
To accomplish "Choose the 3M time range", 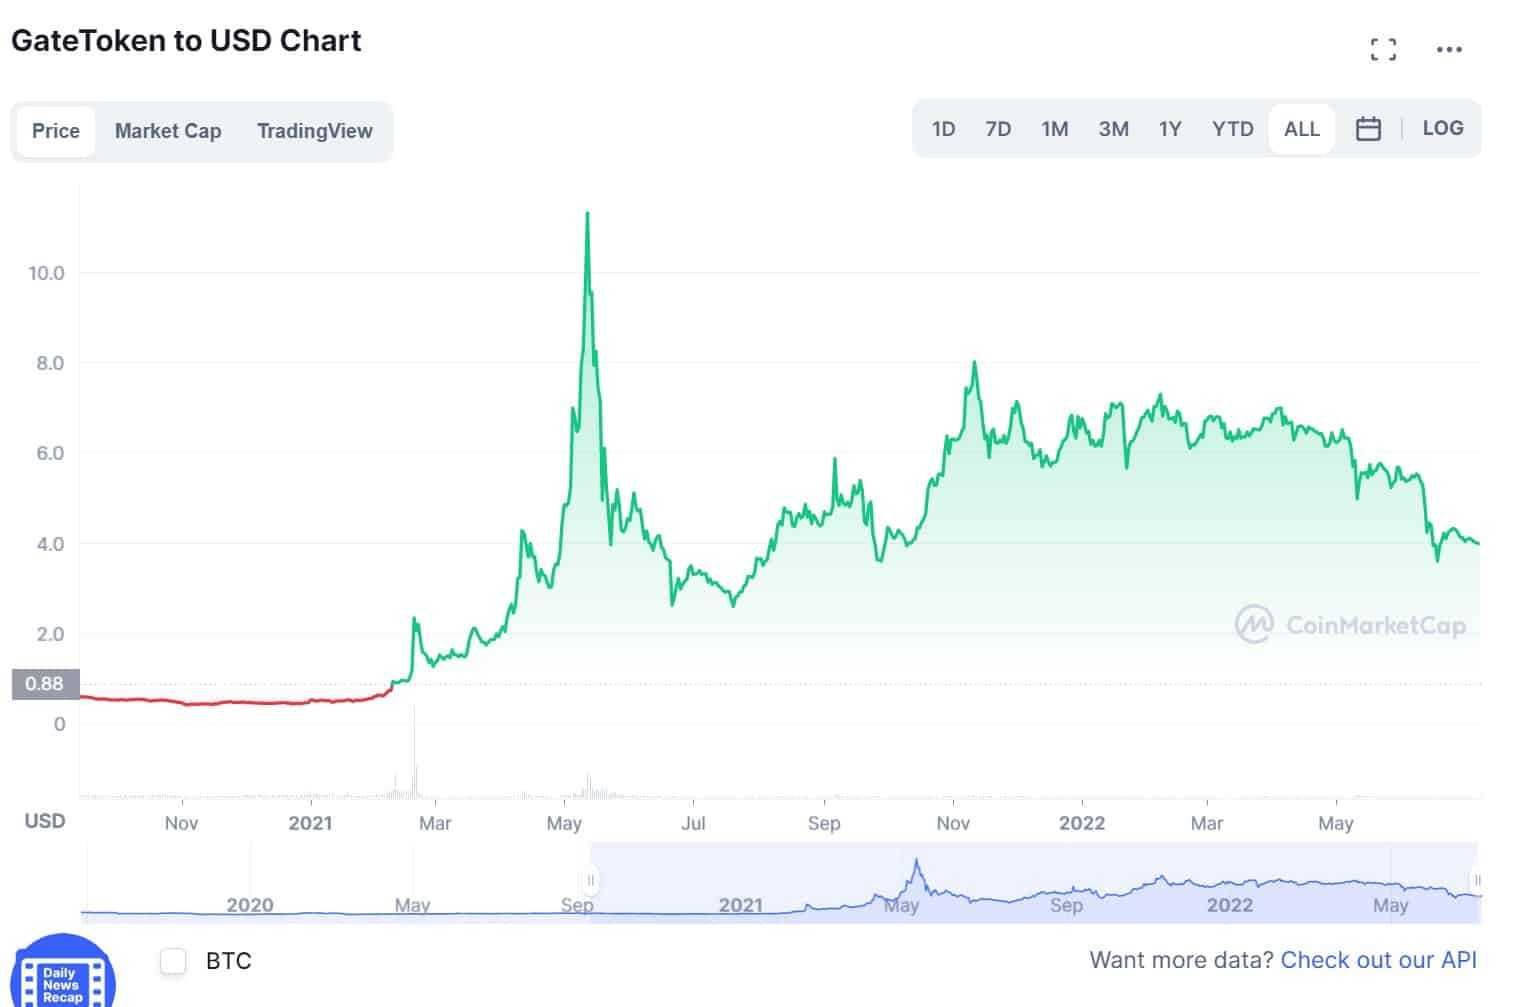I will click(x=1113, y=129).
